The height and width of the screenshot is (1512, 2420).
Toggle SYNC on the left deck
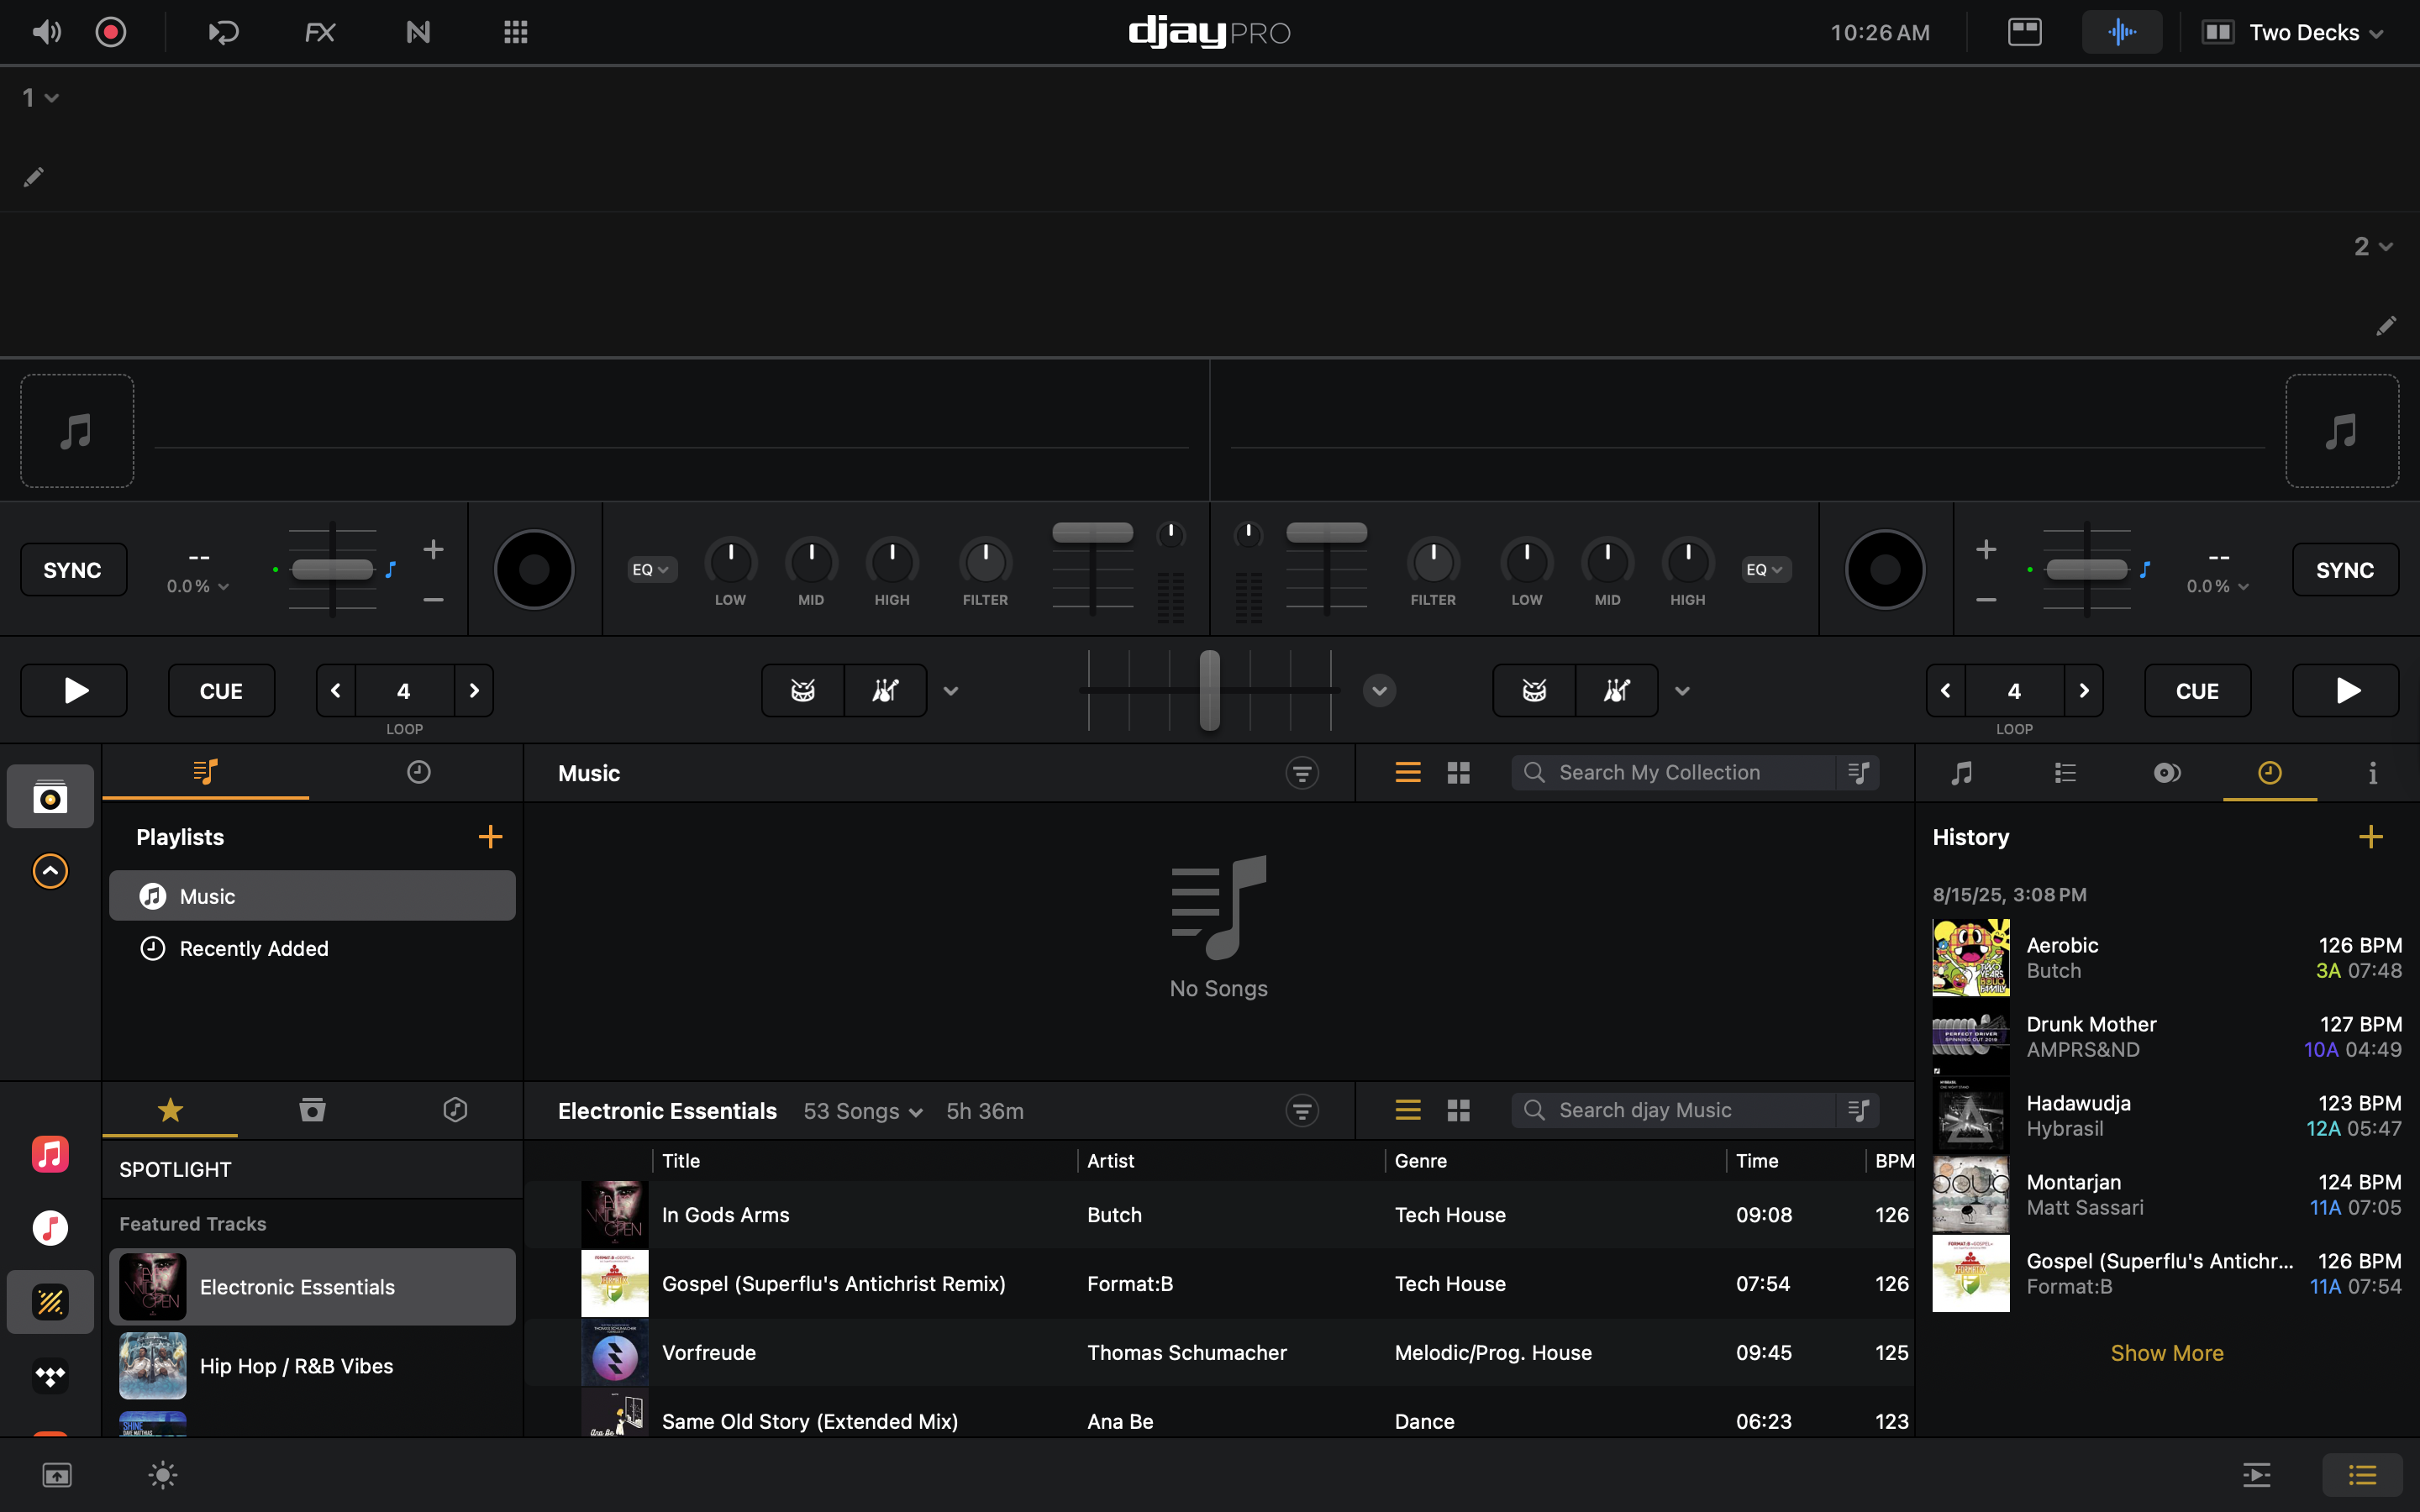click(x=73, y=570)
